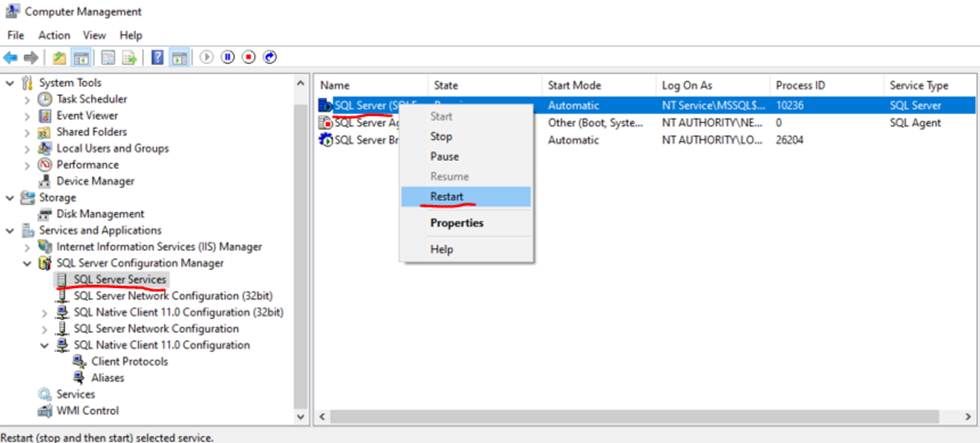The height and width of the screenshot is (443, 980).
Task: Expand the Local Users and Groups node
Action: (27, 149)
